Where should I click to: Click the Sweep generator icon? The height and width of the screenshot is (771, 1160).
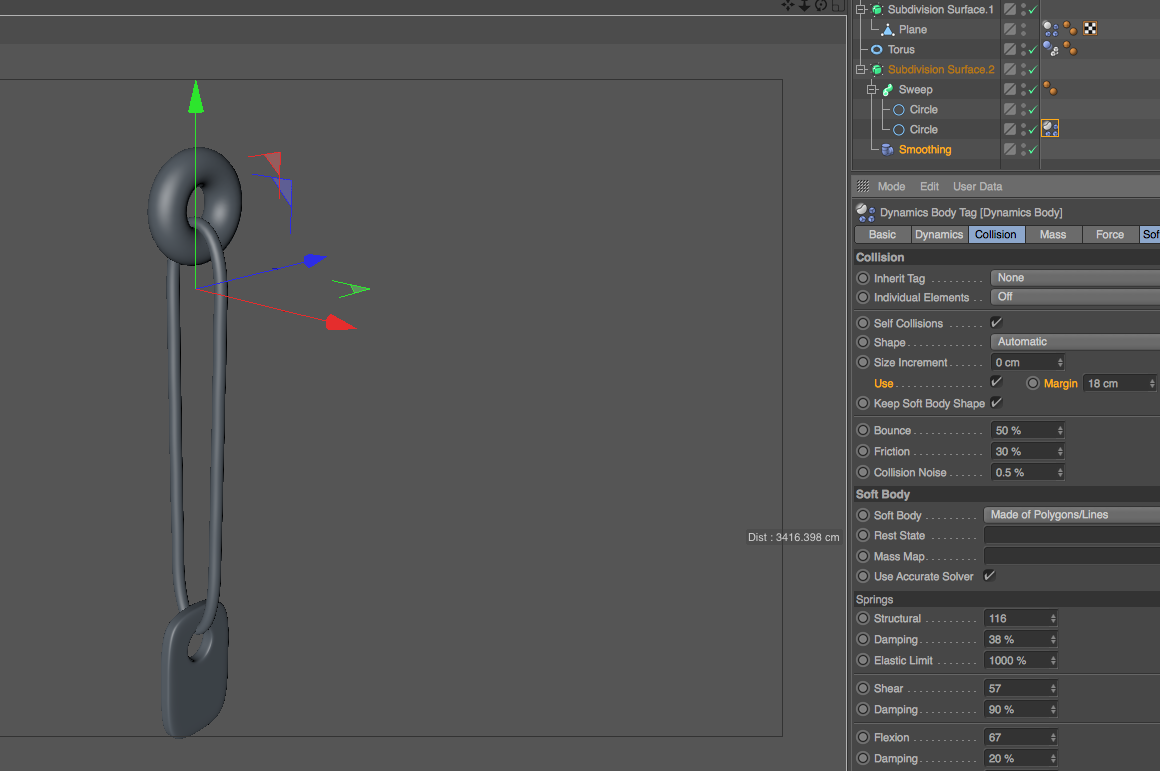pyautogui.click(x=885, y=89)
